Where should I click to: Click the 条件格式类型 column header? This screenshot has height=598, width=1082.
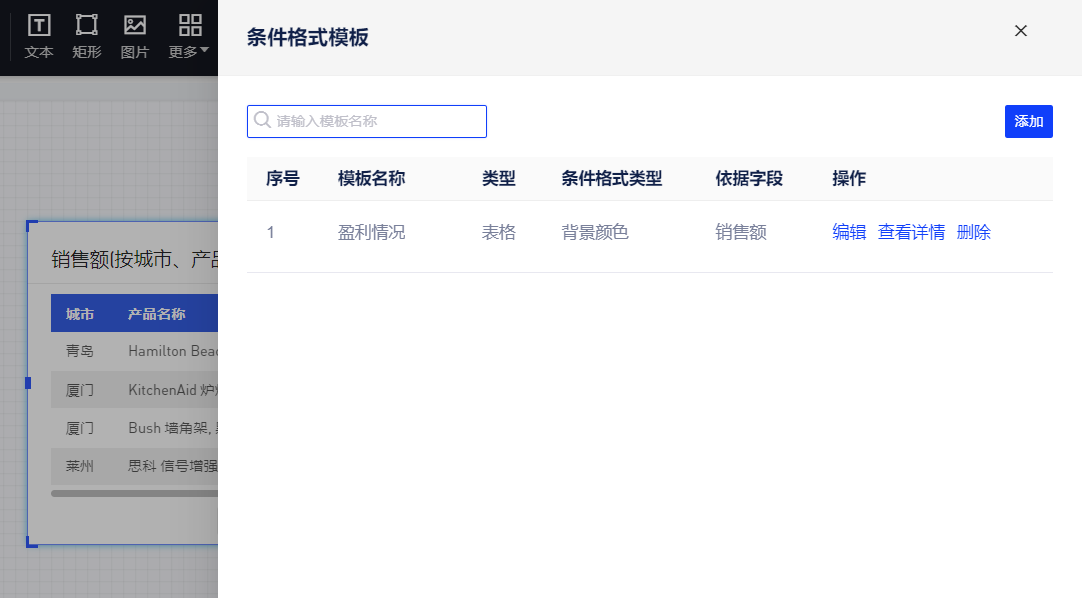[611, 179]
